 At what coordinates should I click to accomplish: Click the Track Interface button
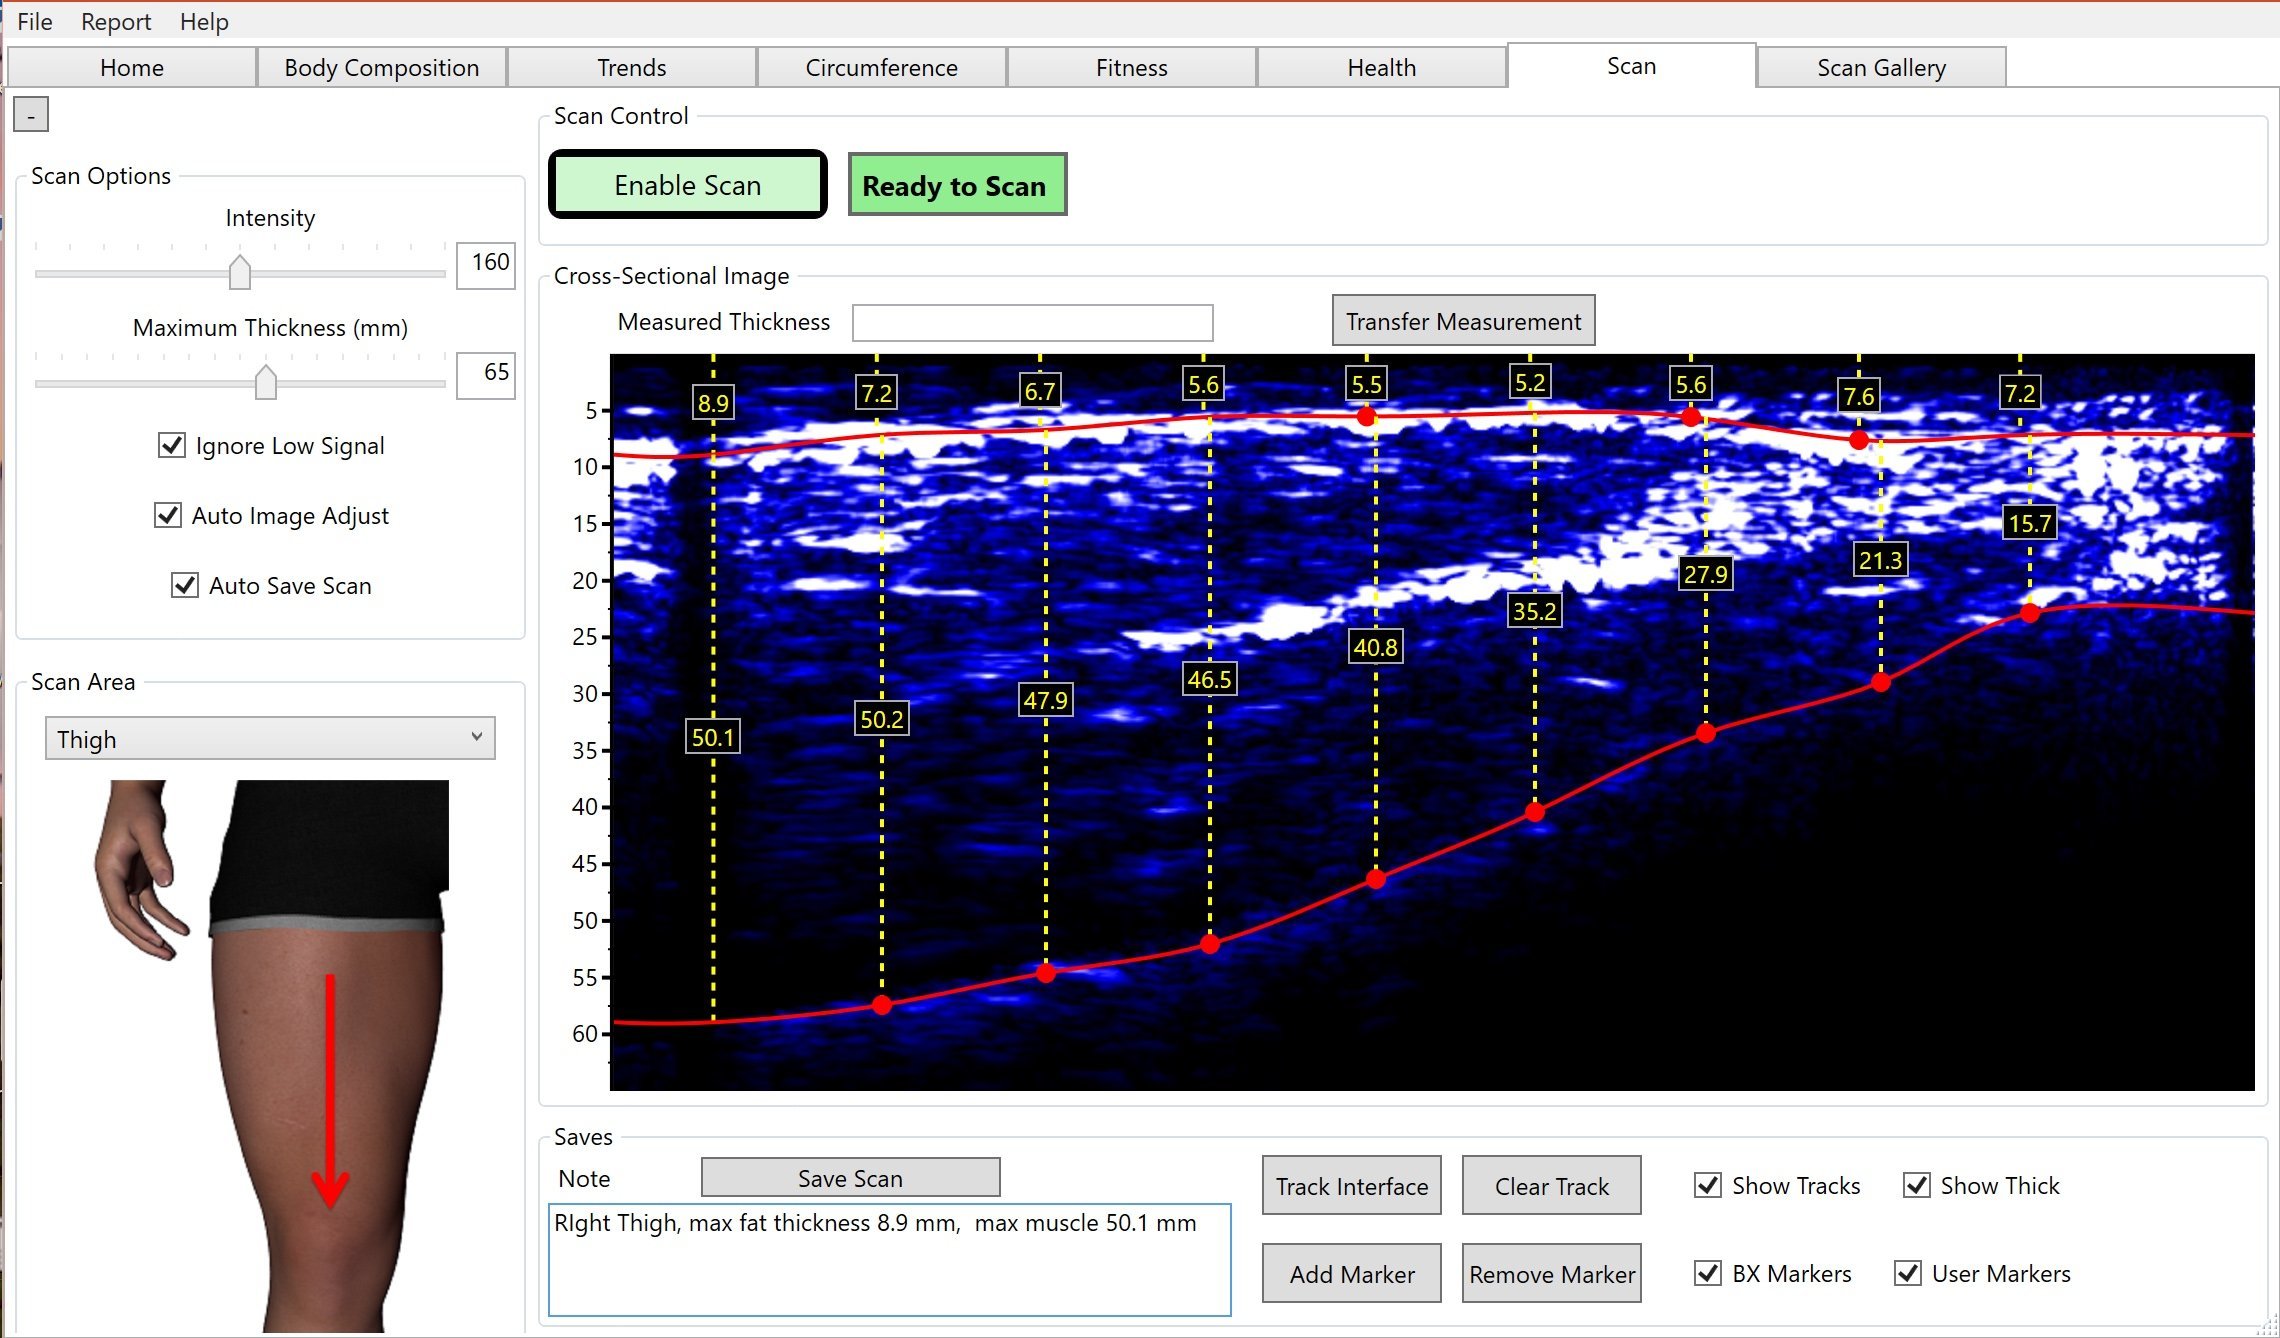pyautogui.click(x=1351, y=1186)
